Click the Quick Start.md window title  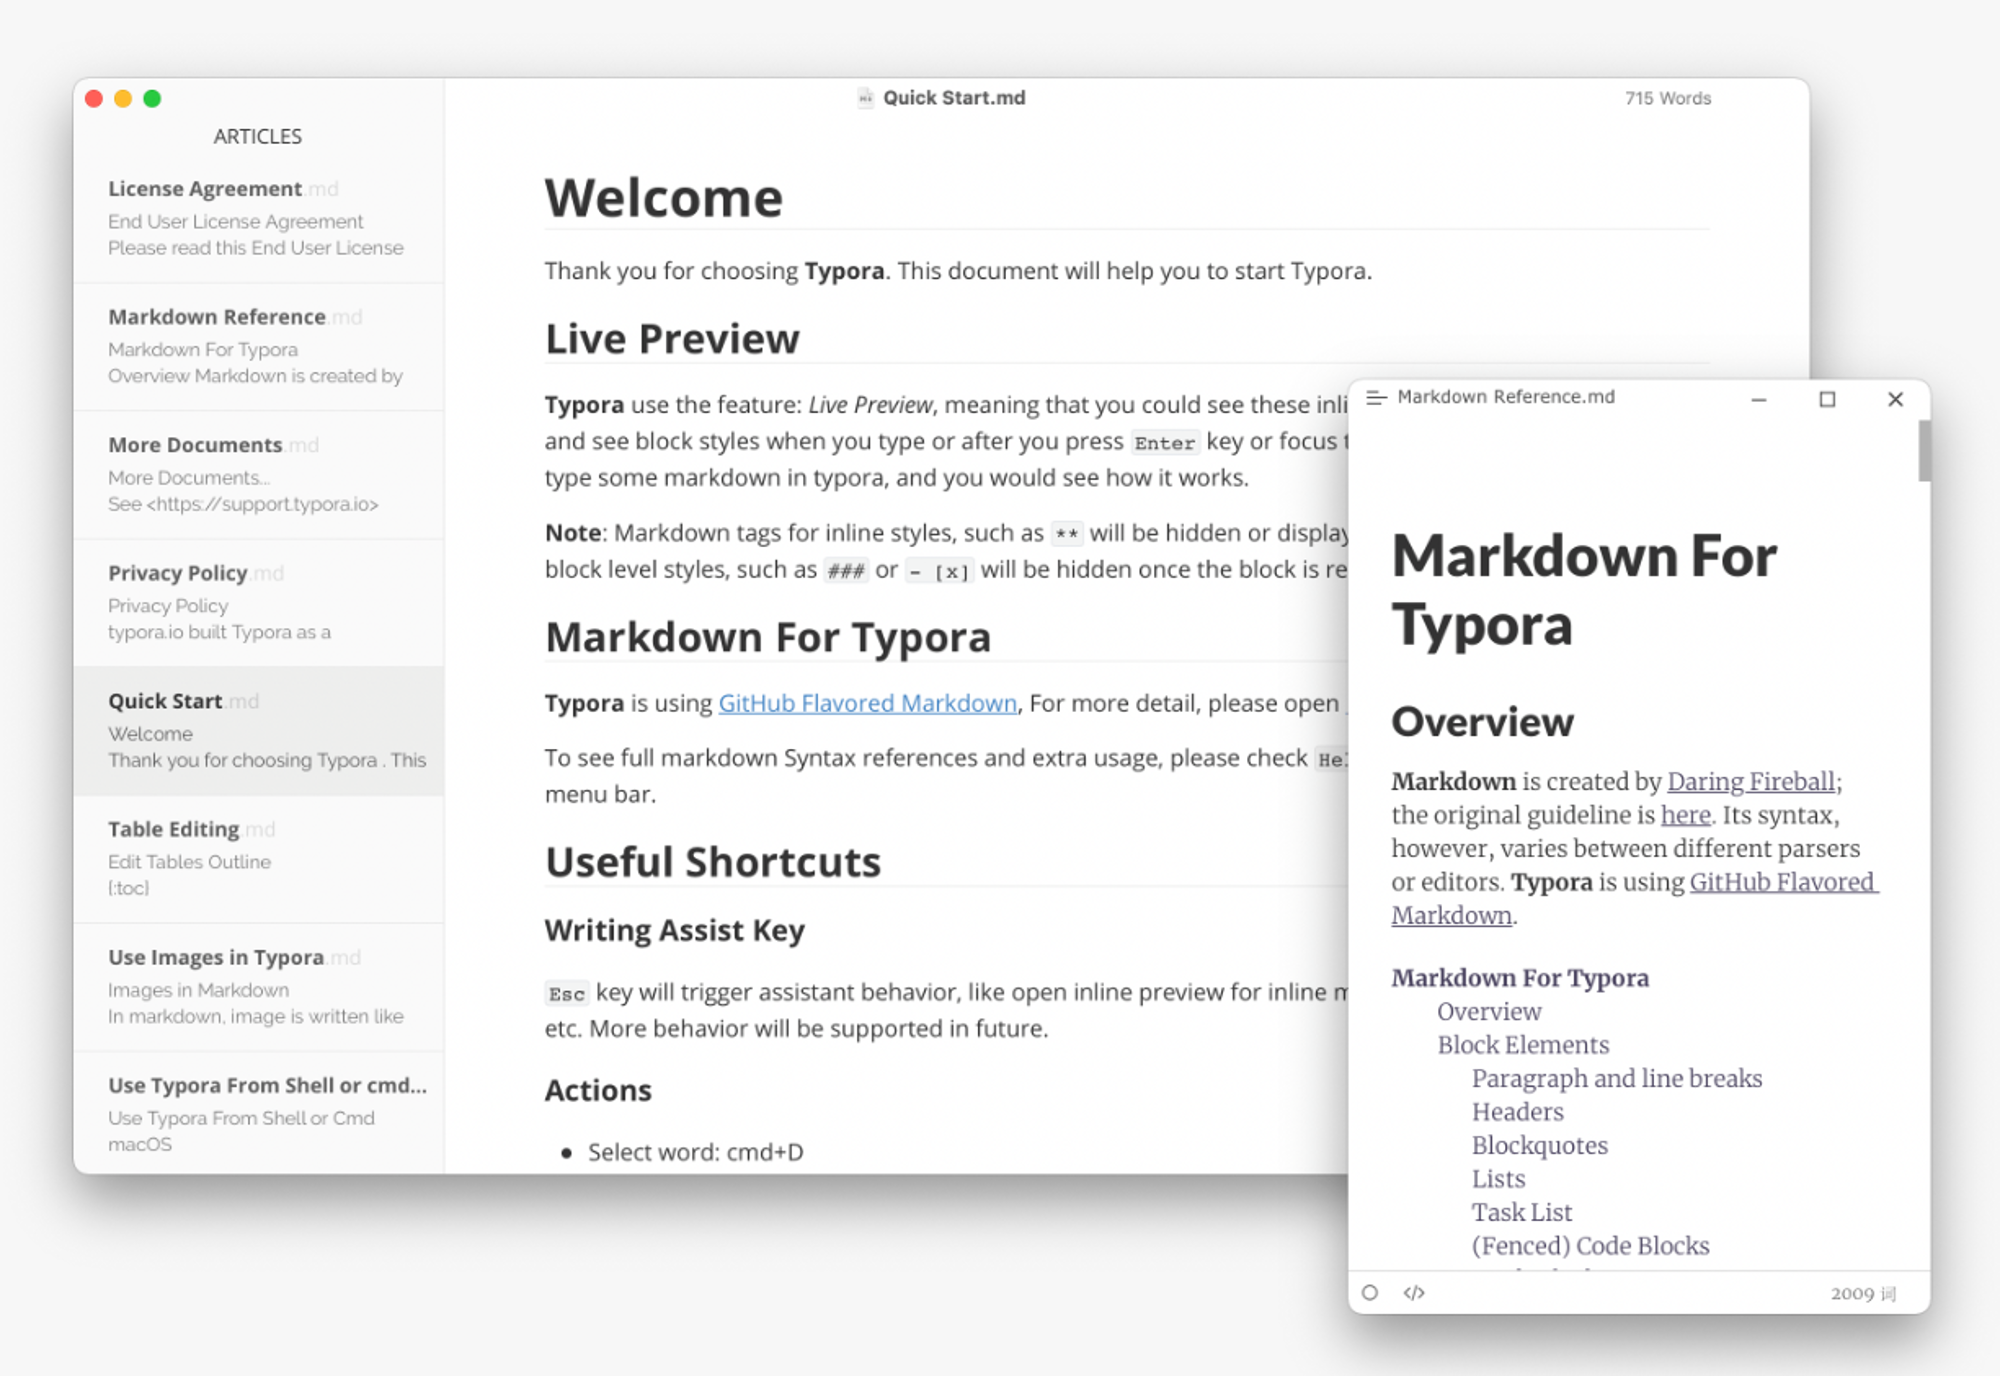coord(954,98)
